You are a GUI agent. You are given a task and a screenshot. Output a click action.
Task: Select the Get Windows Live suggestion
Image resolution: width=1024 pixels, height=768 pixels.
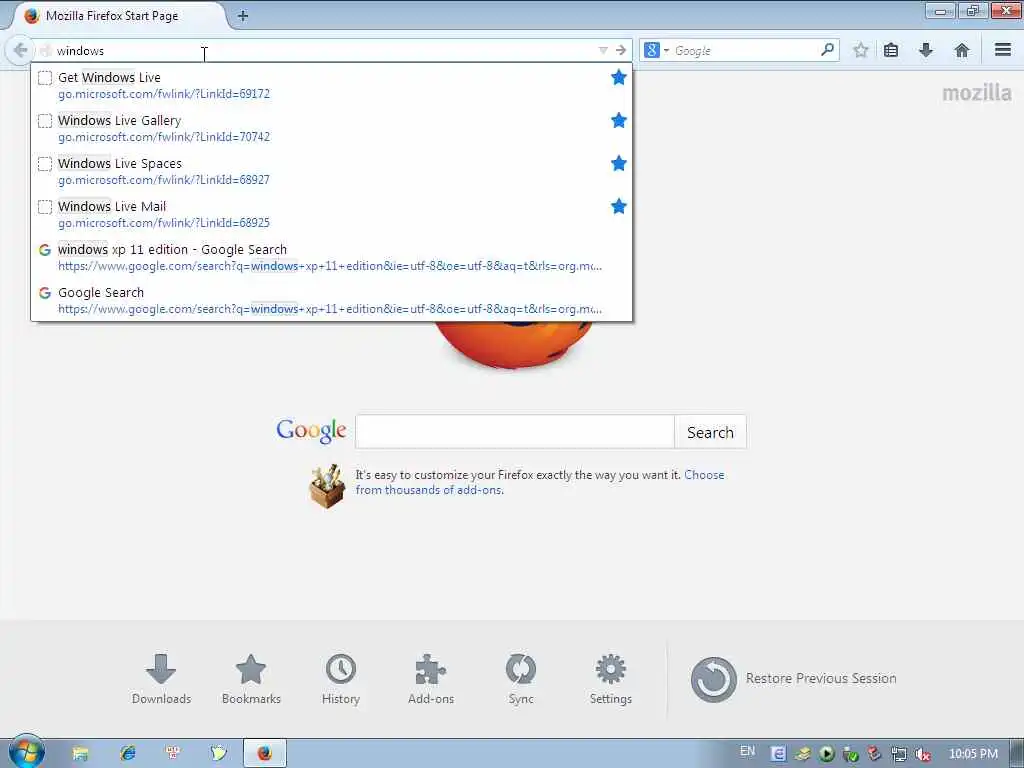(332, 85)
